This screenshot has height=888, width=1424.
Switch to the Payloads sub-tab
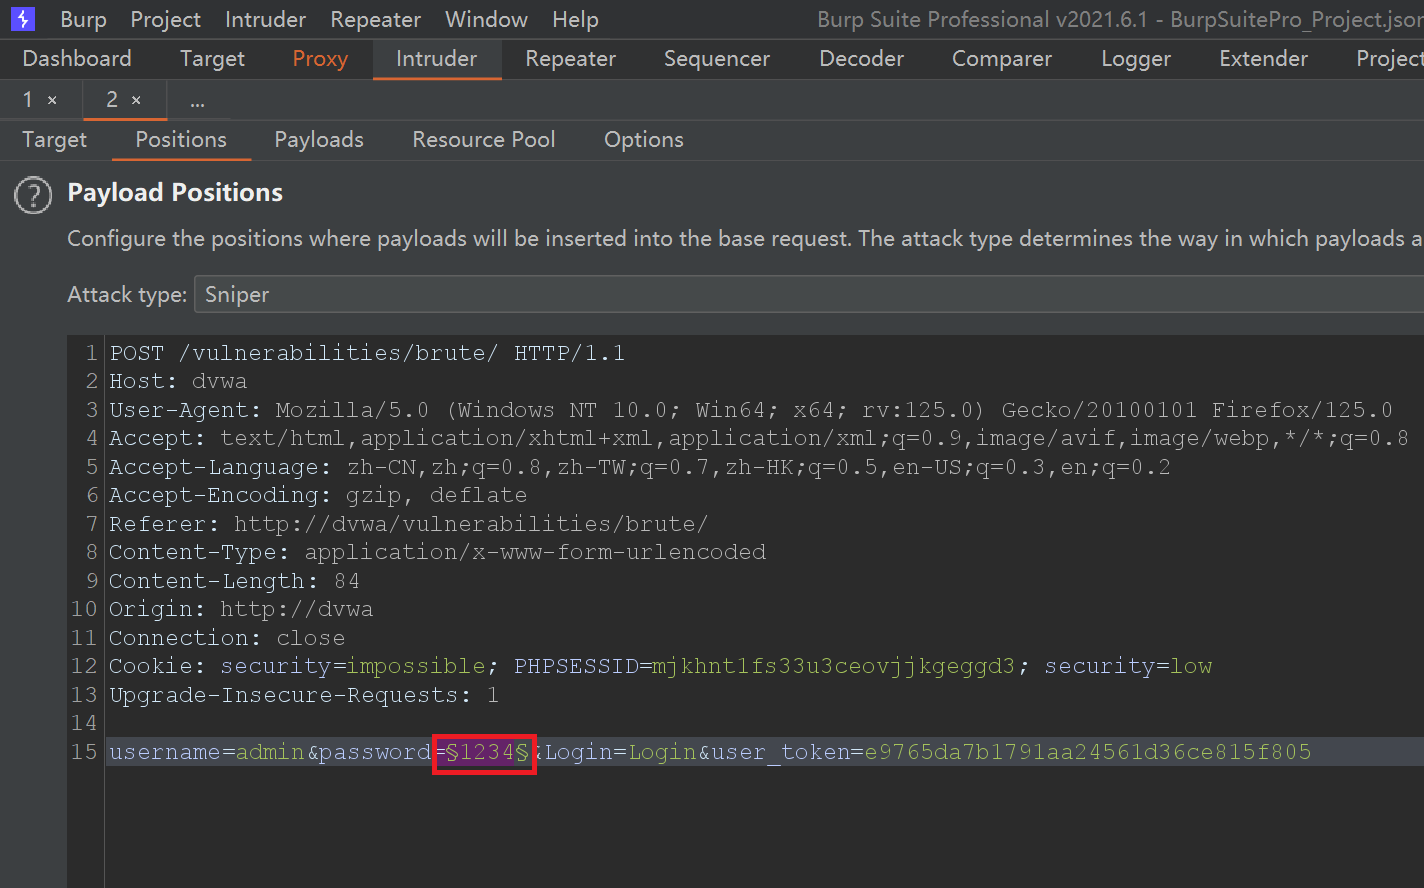[x=319, y=140]
